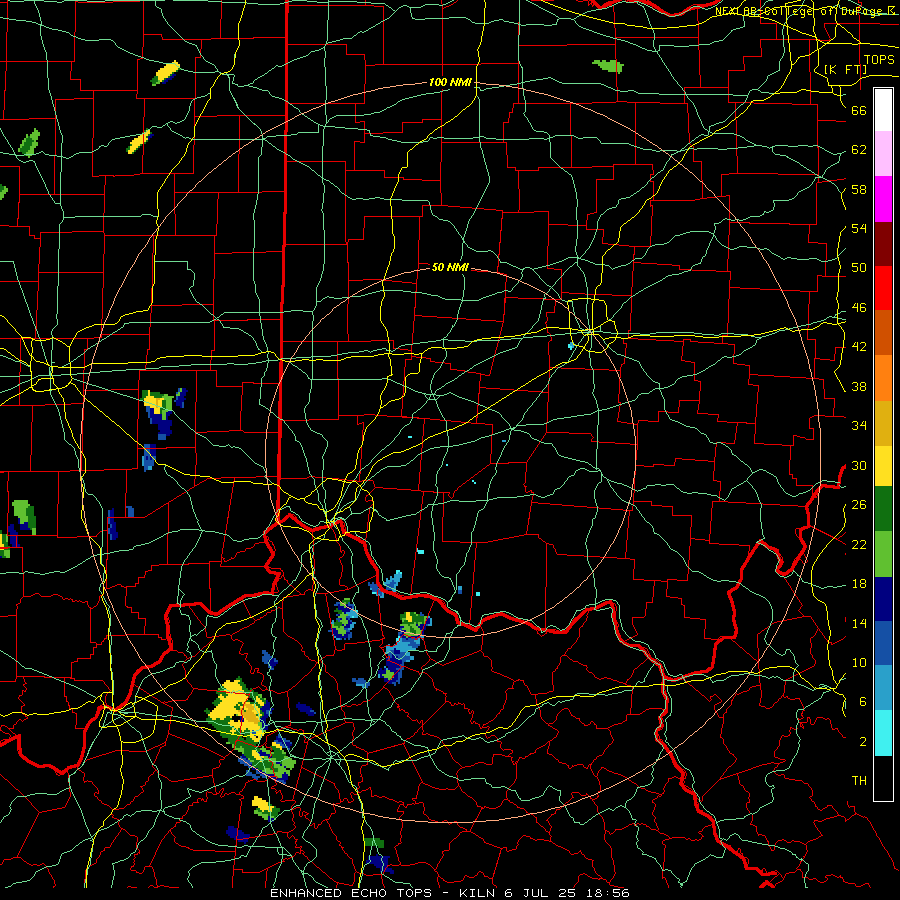Click the "TOPS" legend title
The image size is (900, 900).
click(x=879, y=60)
